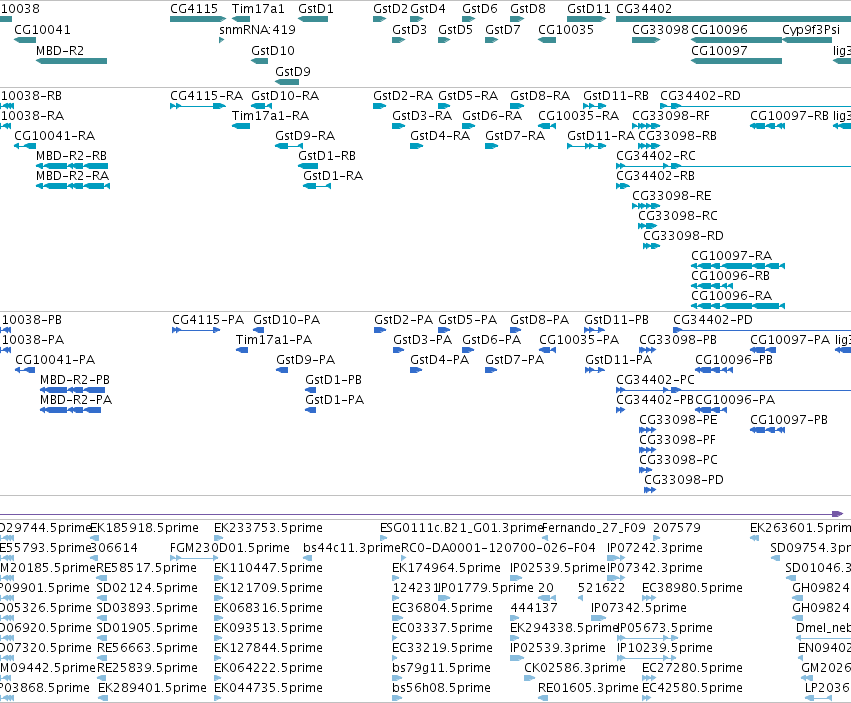Click the CG4115 gene label
Image resolution: width=851 pixels, height=703 pixels.
[x=194, y=9]
